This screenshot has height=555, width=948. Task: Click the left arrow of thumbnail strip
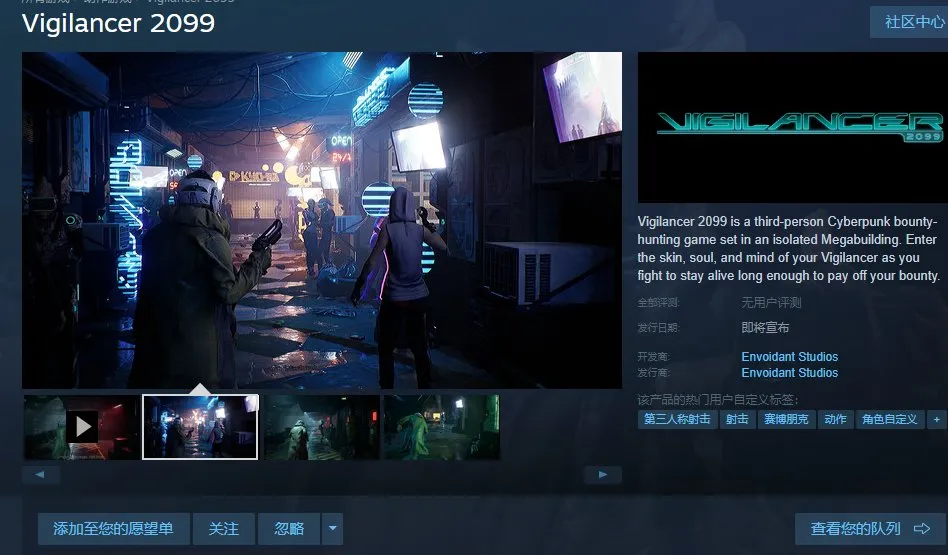41,475
